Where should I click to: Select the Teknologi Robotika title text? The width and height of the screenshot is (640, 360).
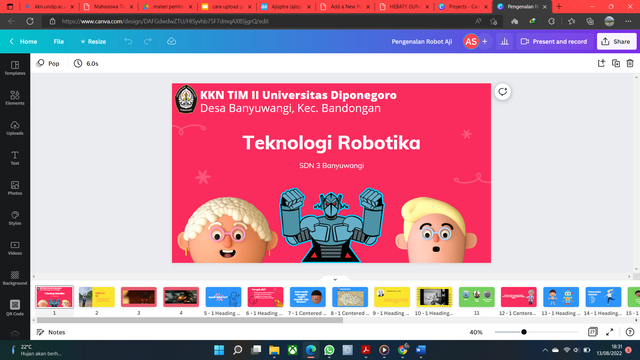[331, 143]
